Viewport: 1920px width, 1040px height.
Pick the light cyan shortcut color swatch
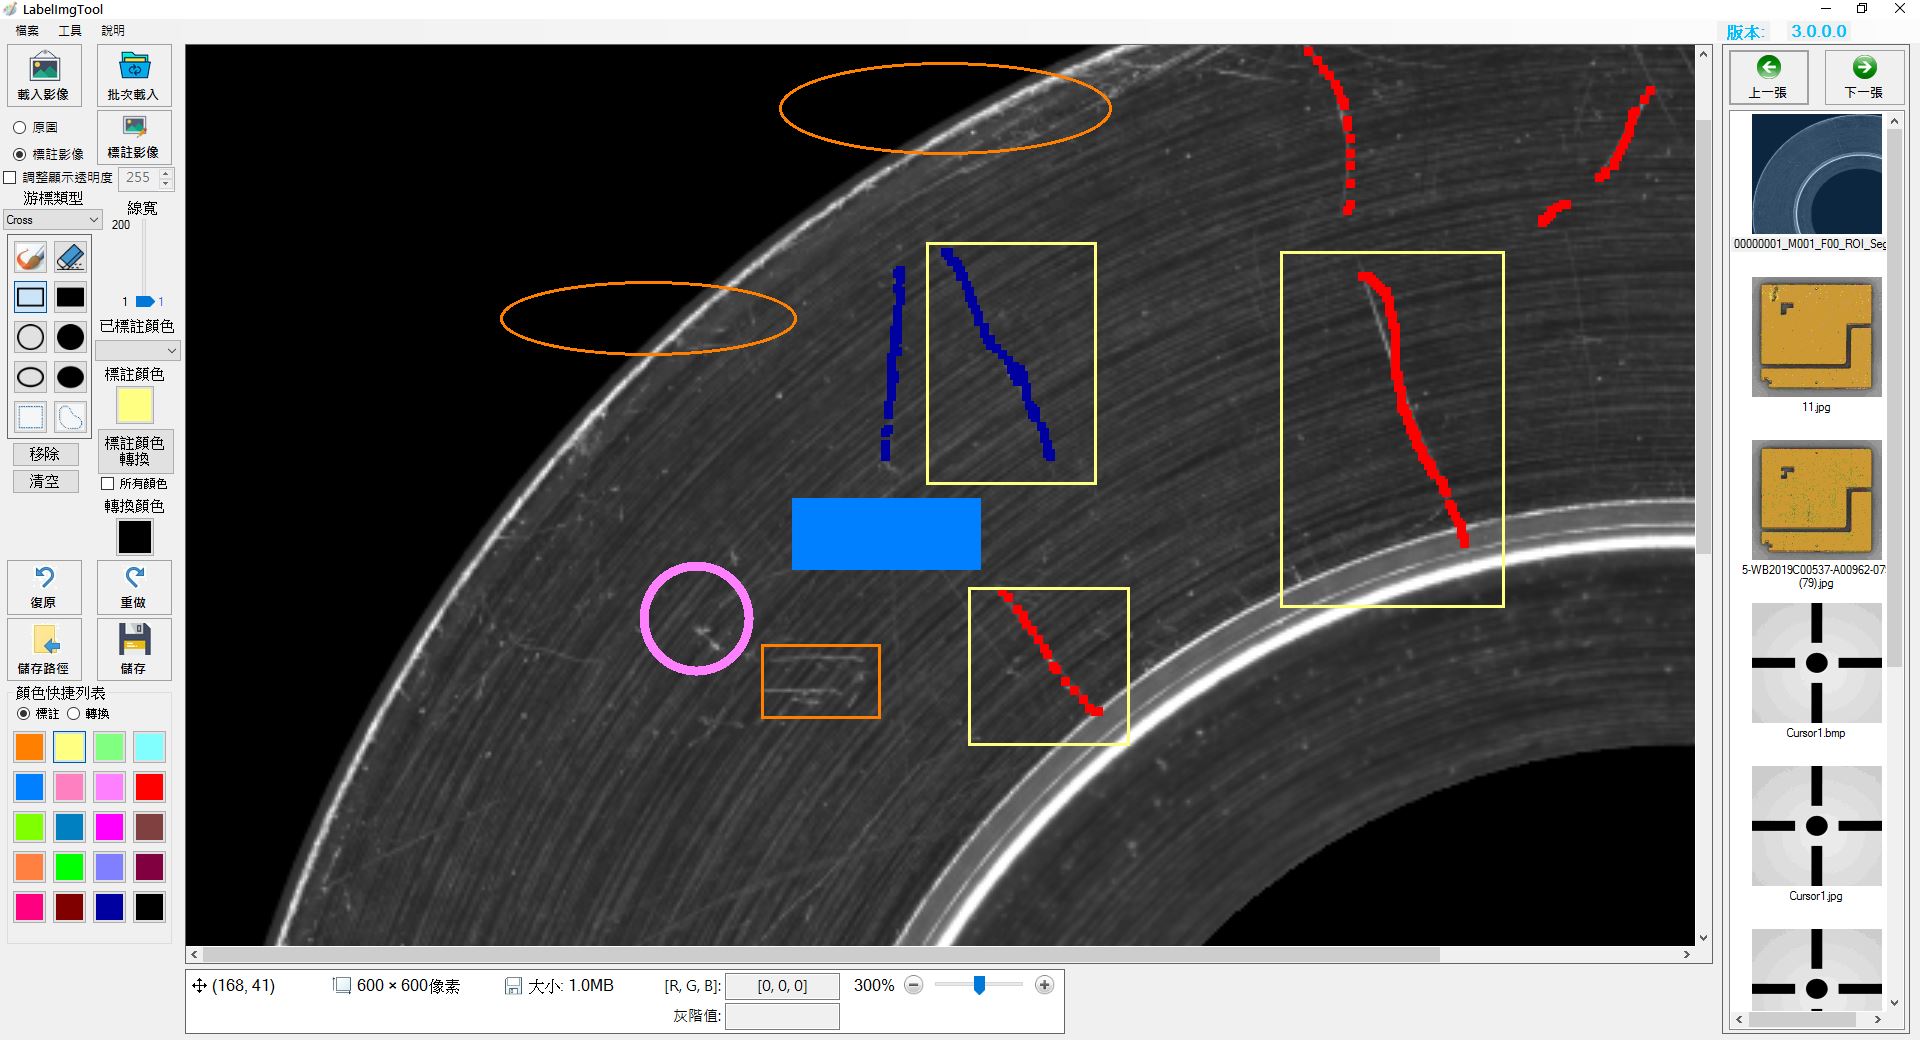pyautogui.click(x=149, y=747)
